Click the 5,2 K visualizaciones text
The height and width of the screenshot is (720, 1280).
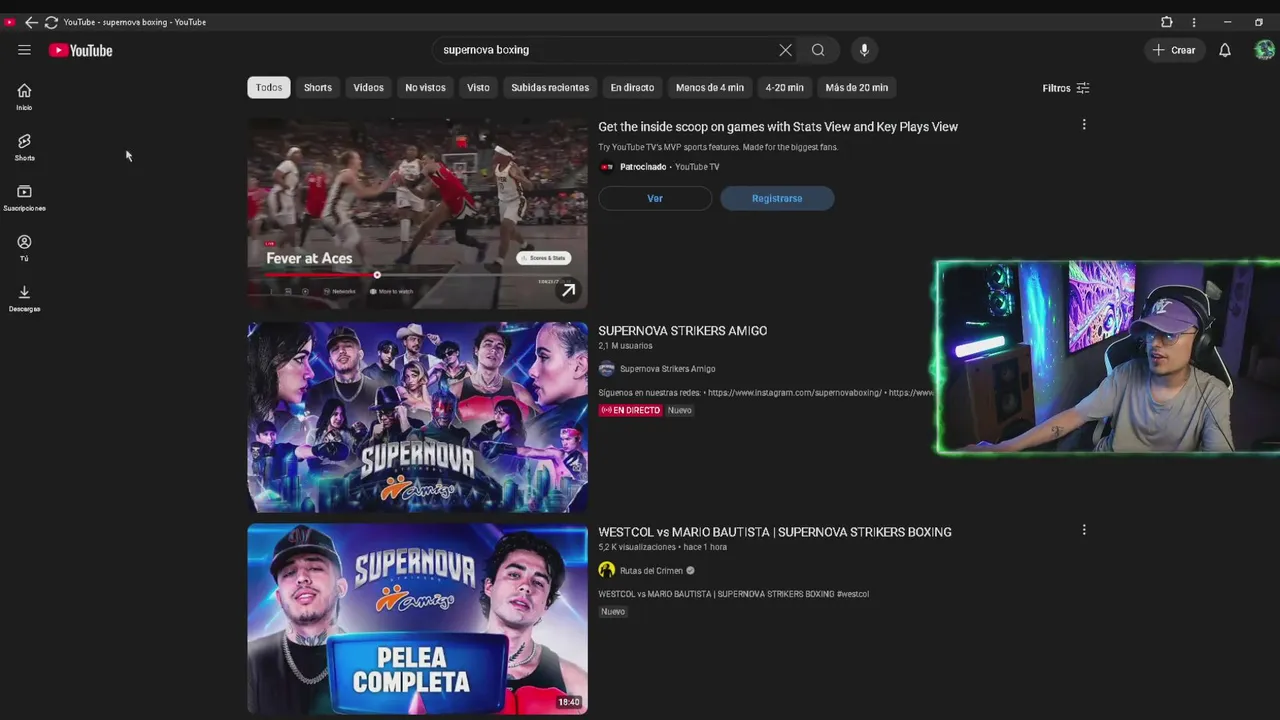636,547
